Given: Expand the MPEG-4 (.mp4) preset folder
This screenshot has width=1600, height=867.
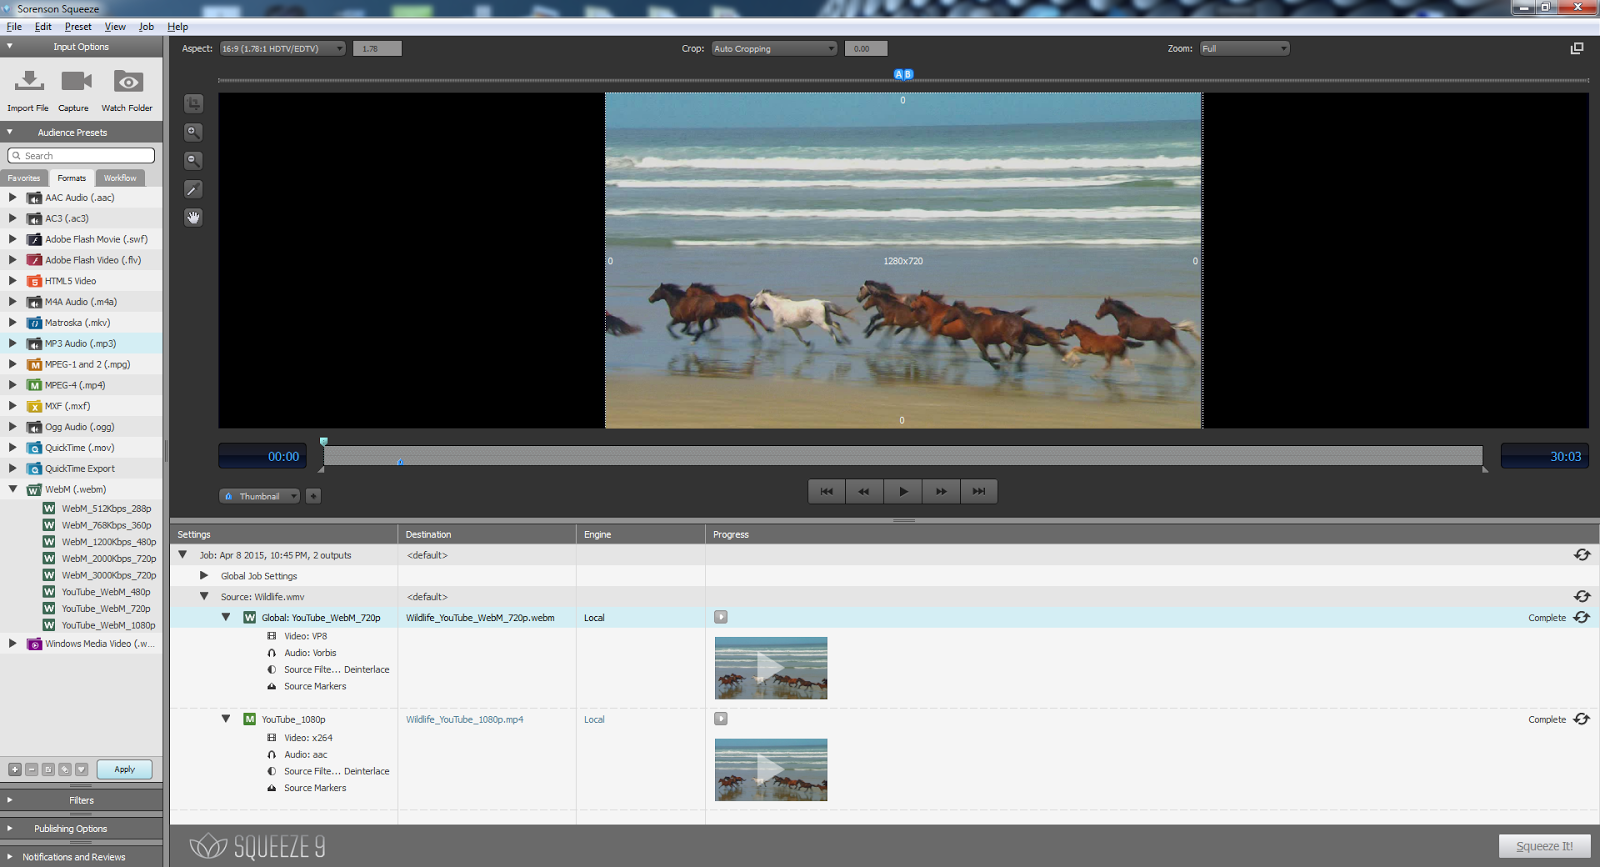Looking at the screenshot, I should [13, 385].
